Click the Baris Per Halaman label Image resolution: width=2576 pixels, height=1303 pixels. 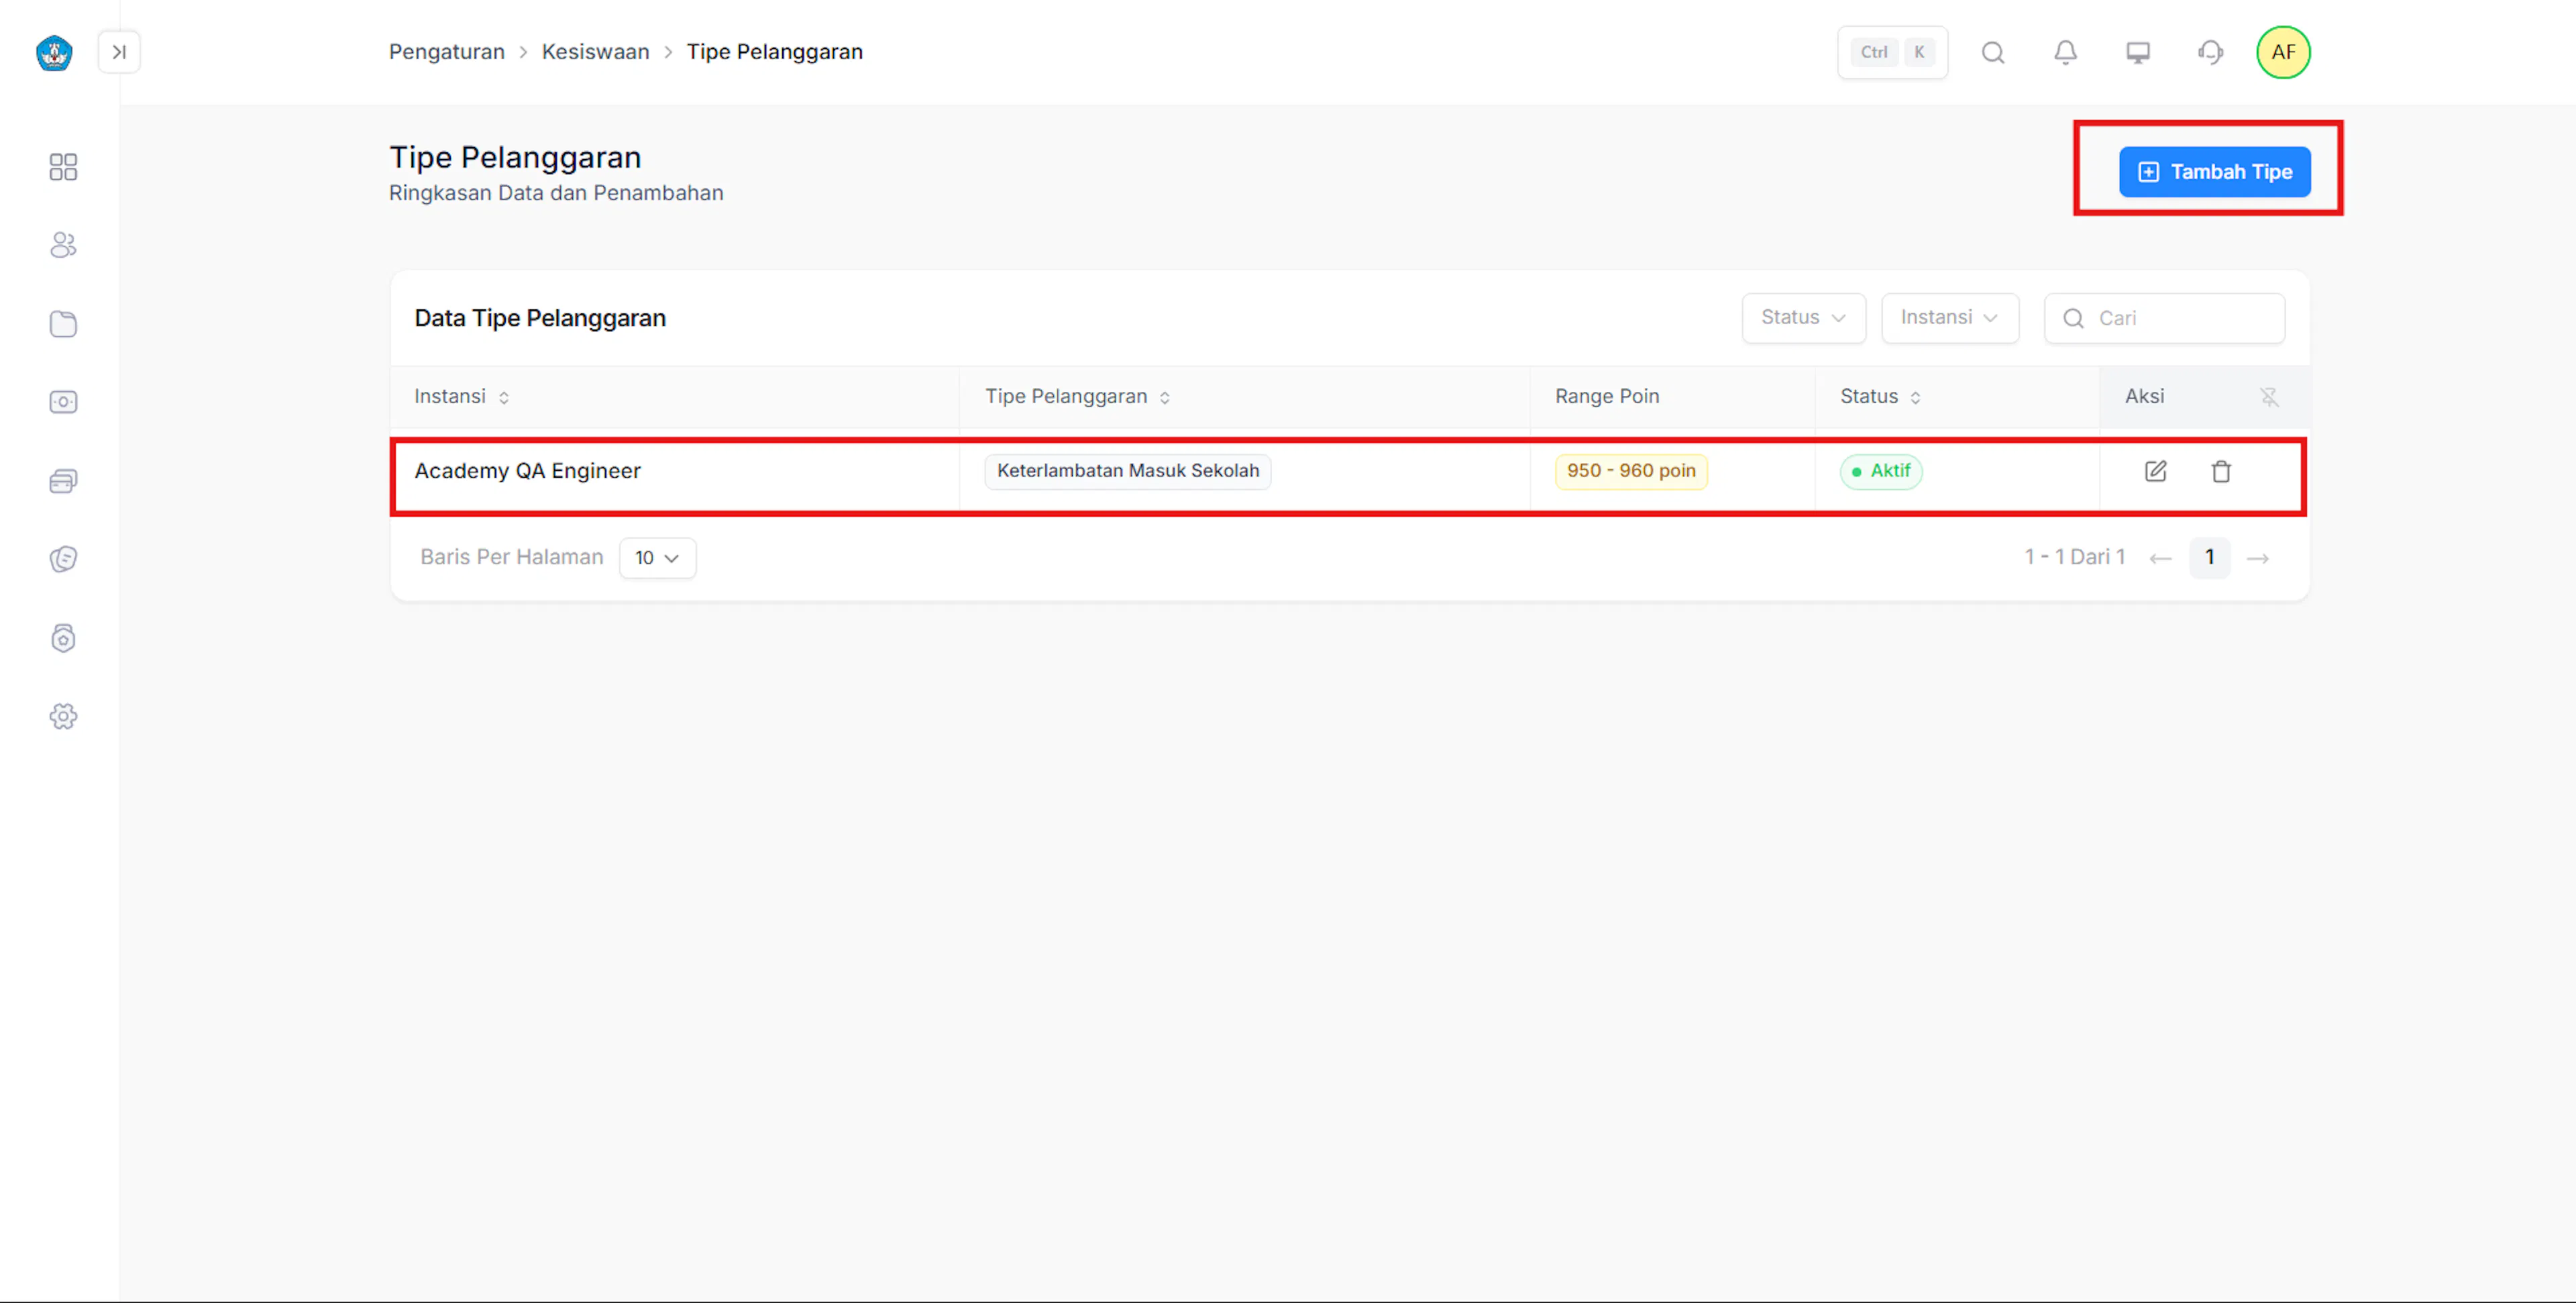coord(511,557)
